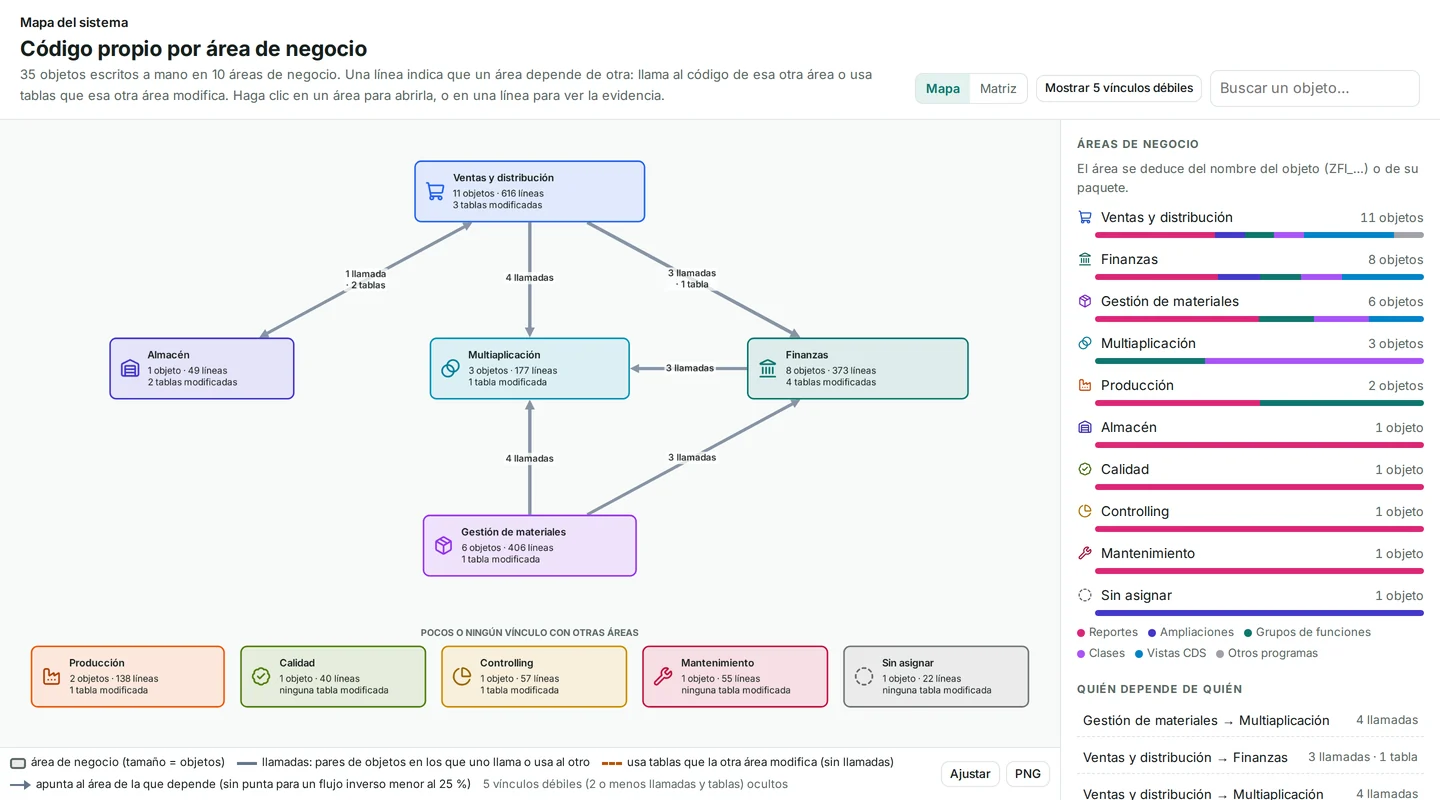Click the '3 llamadas' label between Multiaplicación and Finanzas
Viewport: 1440px width, 800px height.
click(x=690, y=368)
